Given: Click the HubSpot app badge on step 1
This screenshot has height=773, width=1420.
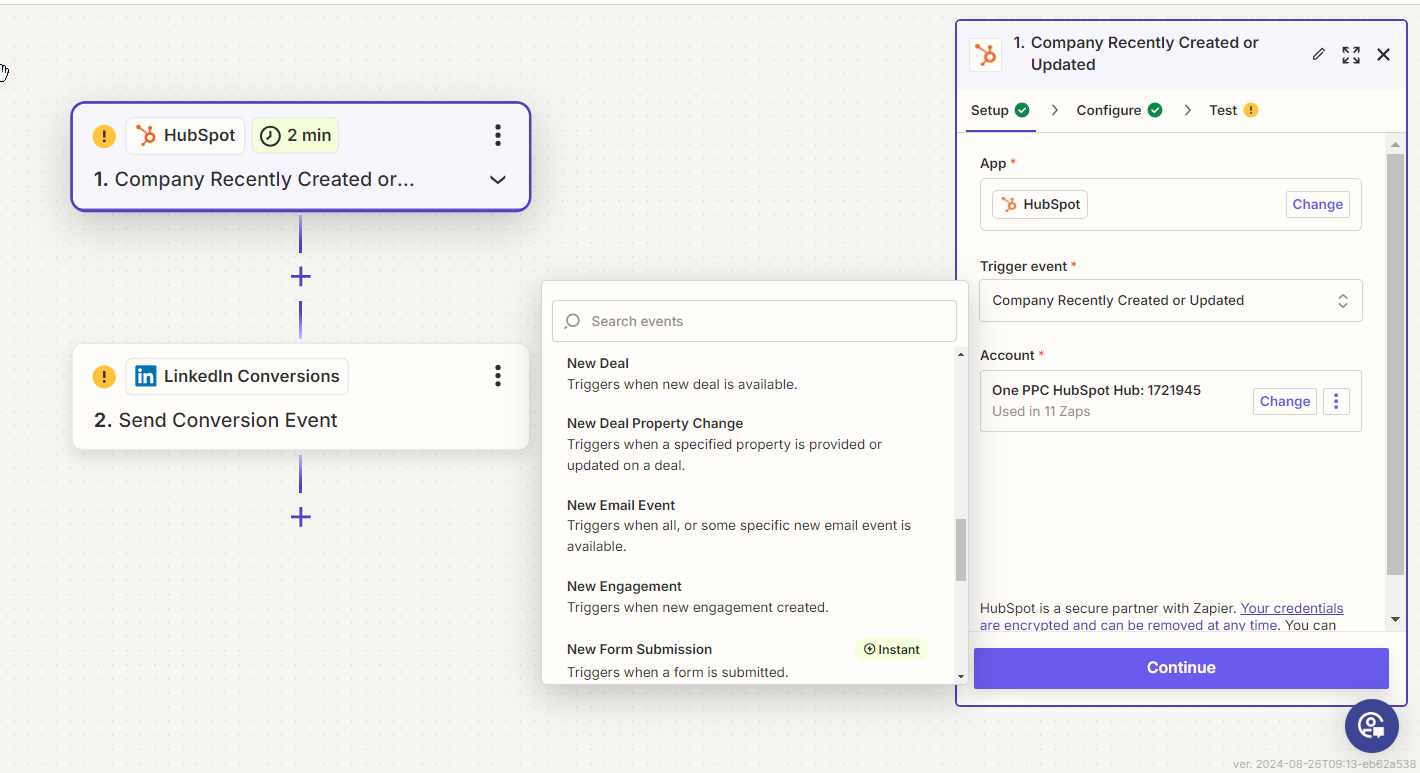Looking at the screenshot, I should click(185, 135).
